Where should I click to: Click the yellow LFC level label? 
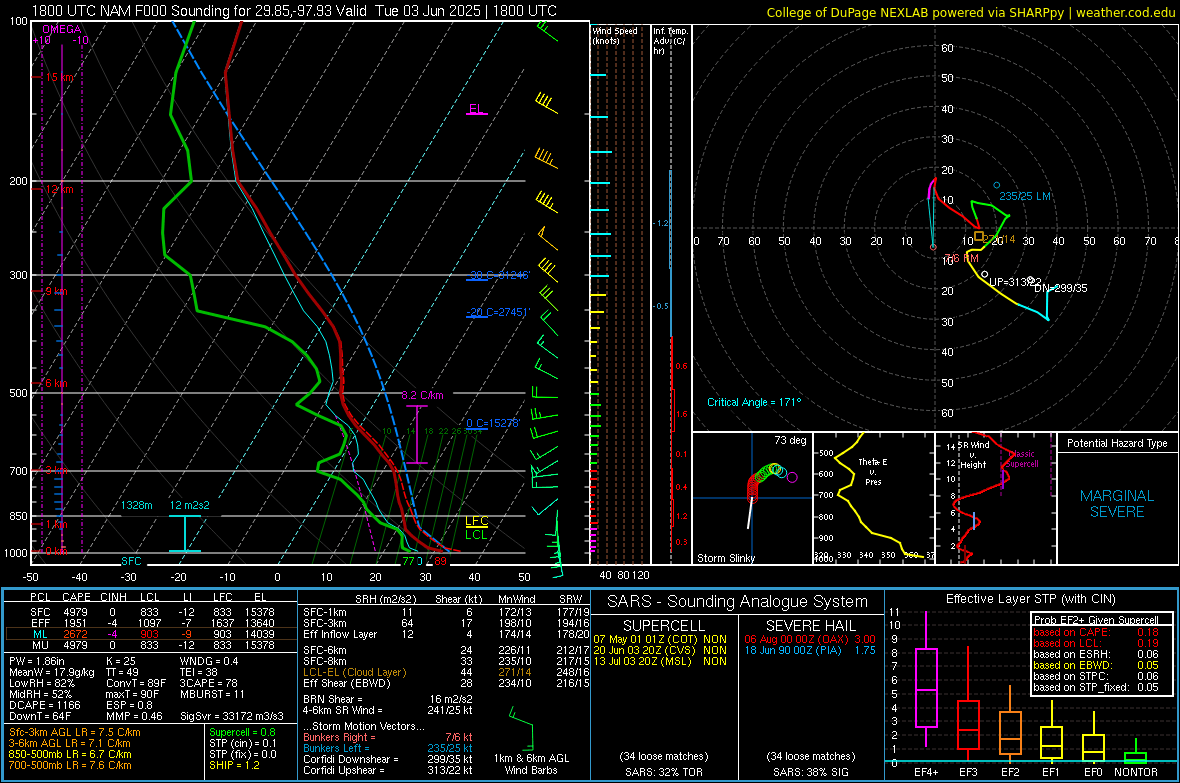coord(476,521)
